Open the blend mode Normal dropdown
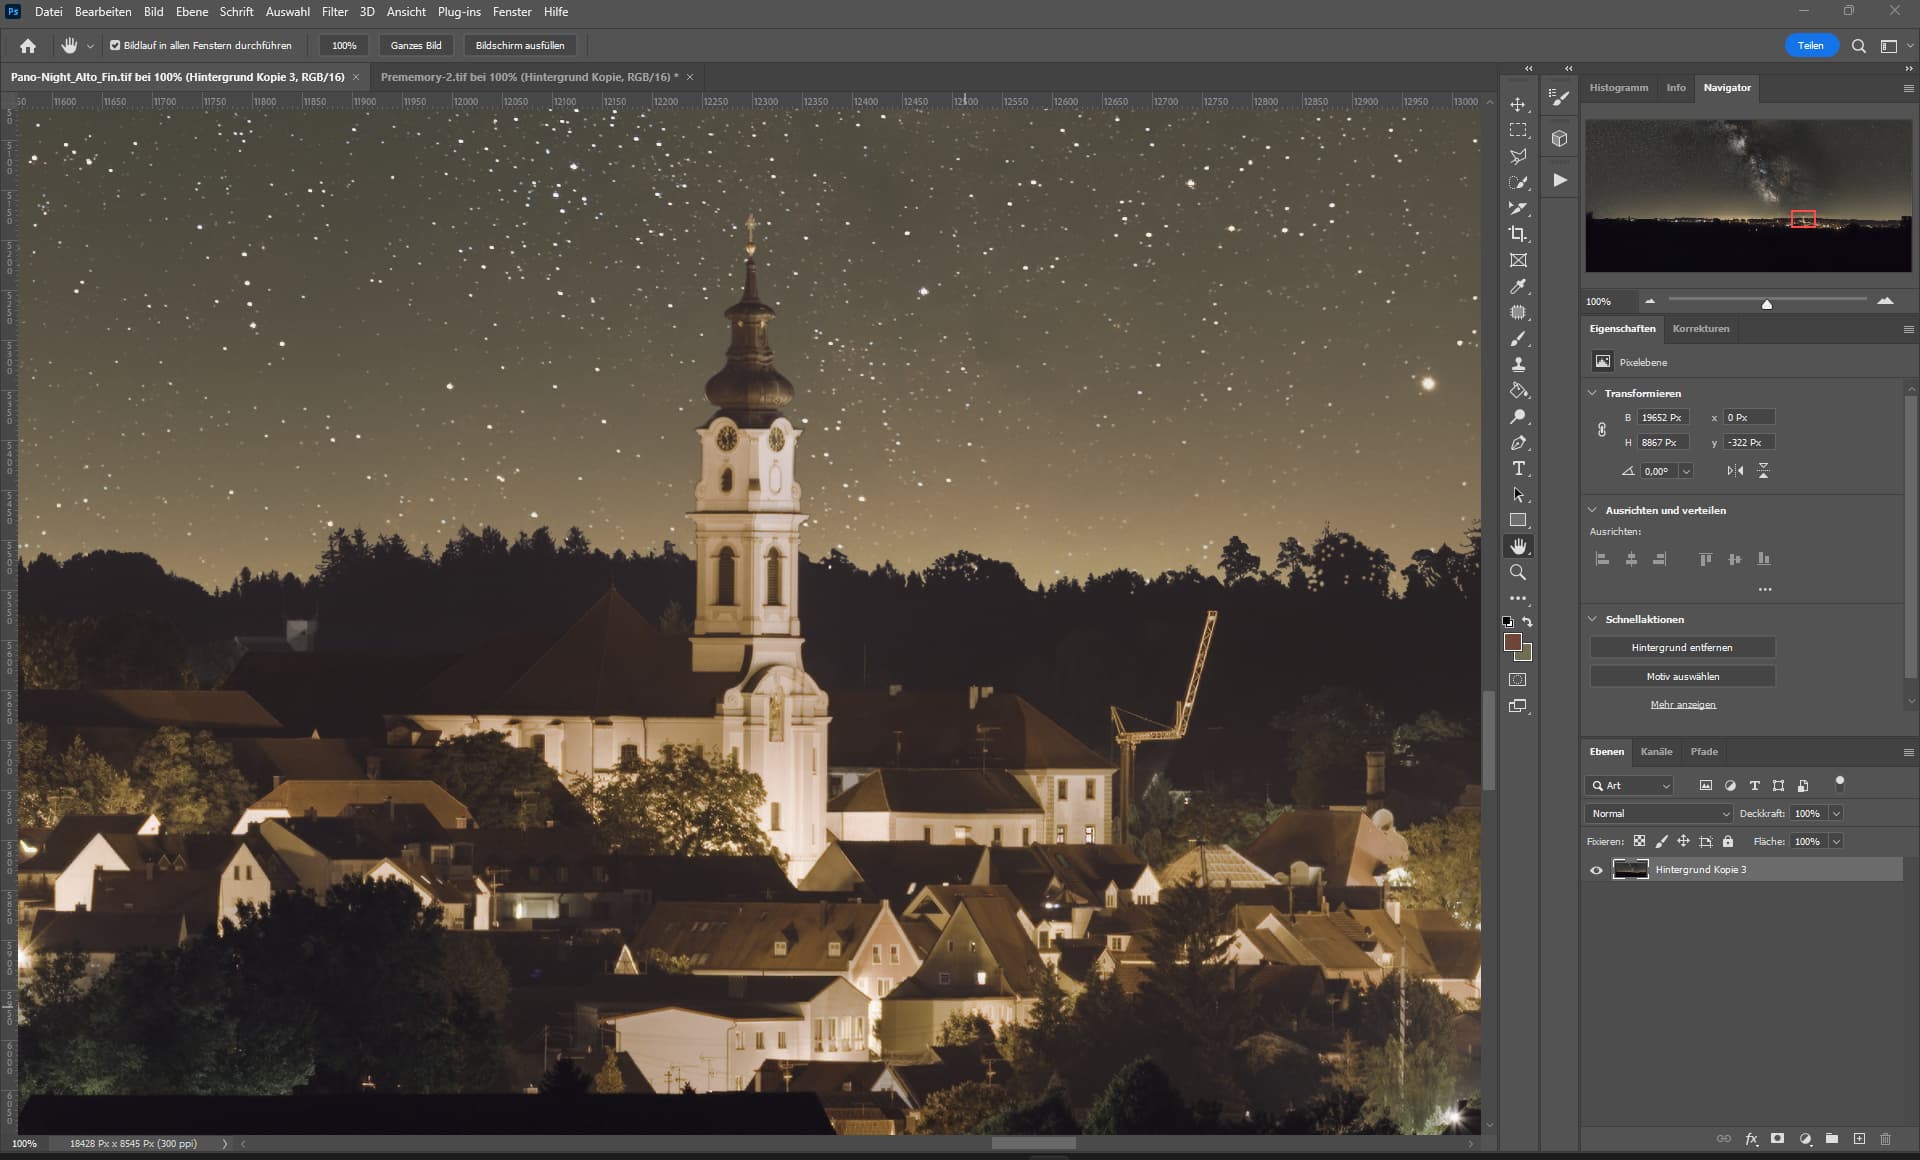Viewport: 1920px width, 1160px height. (1658, 814)
